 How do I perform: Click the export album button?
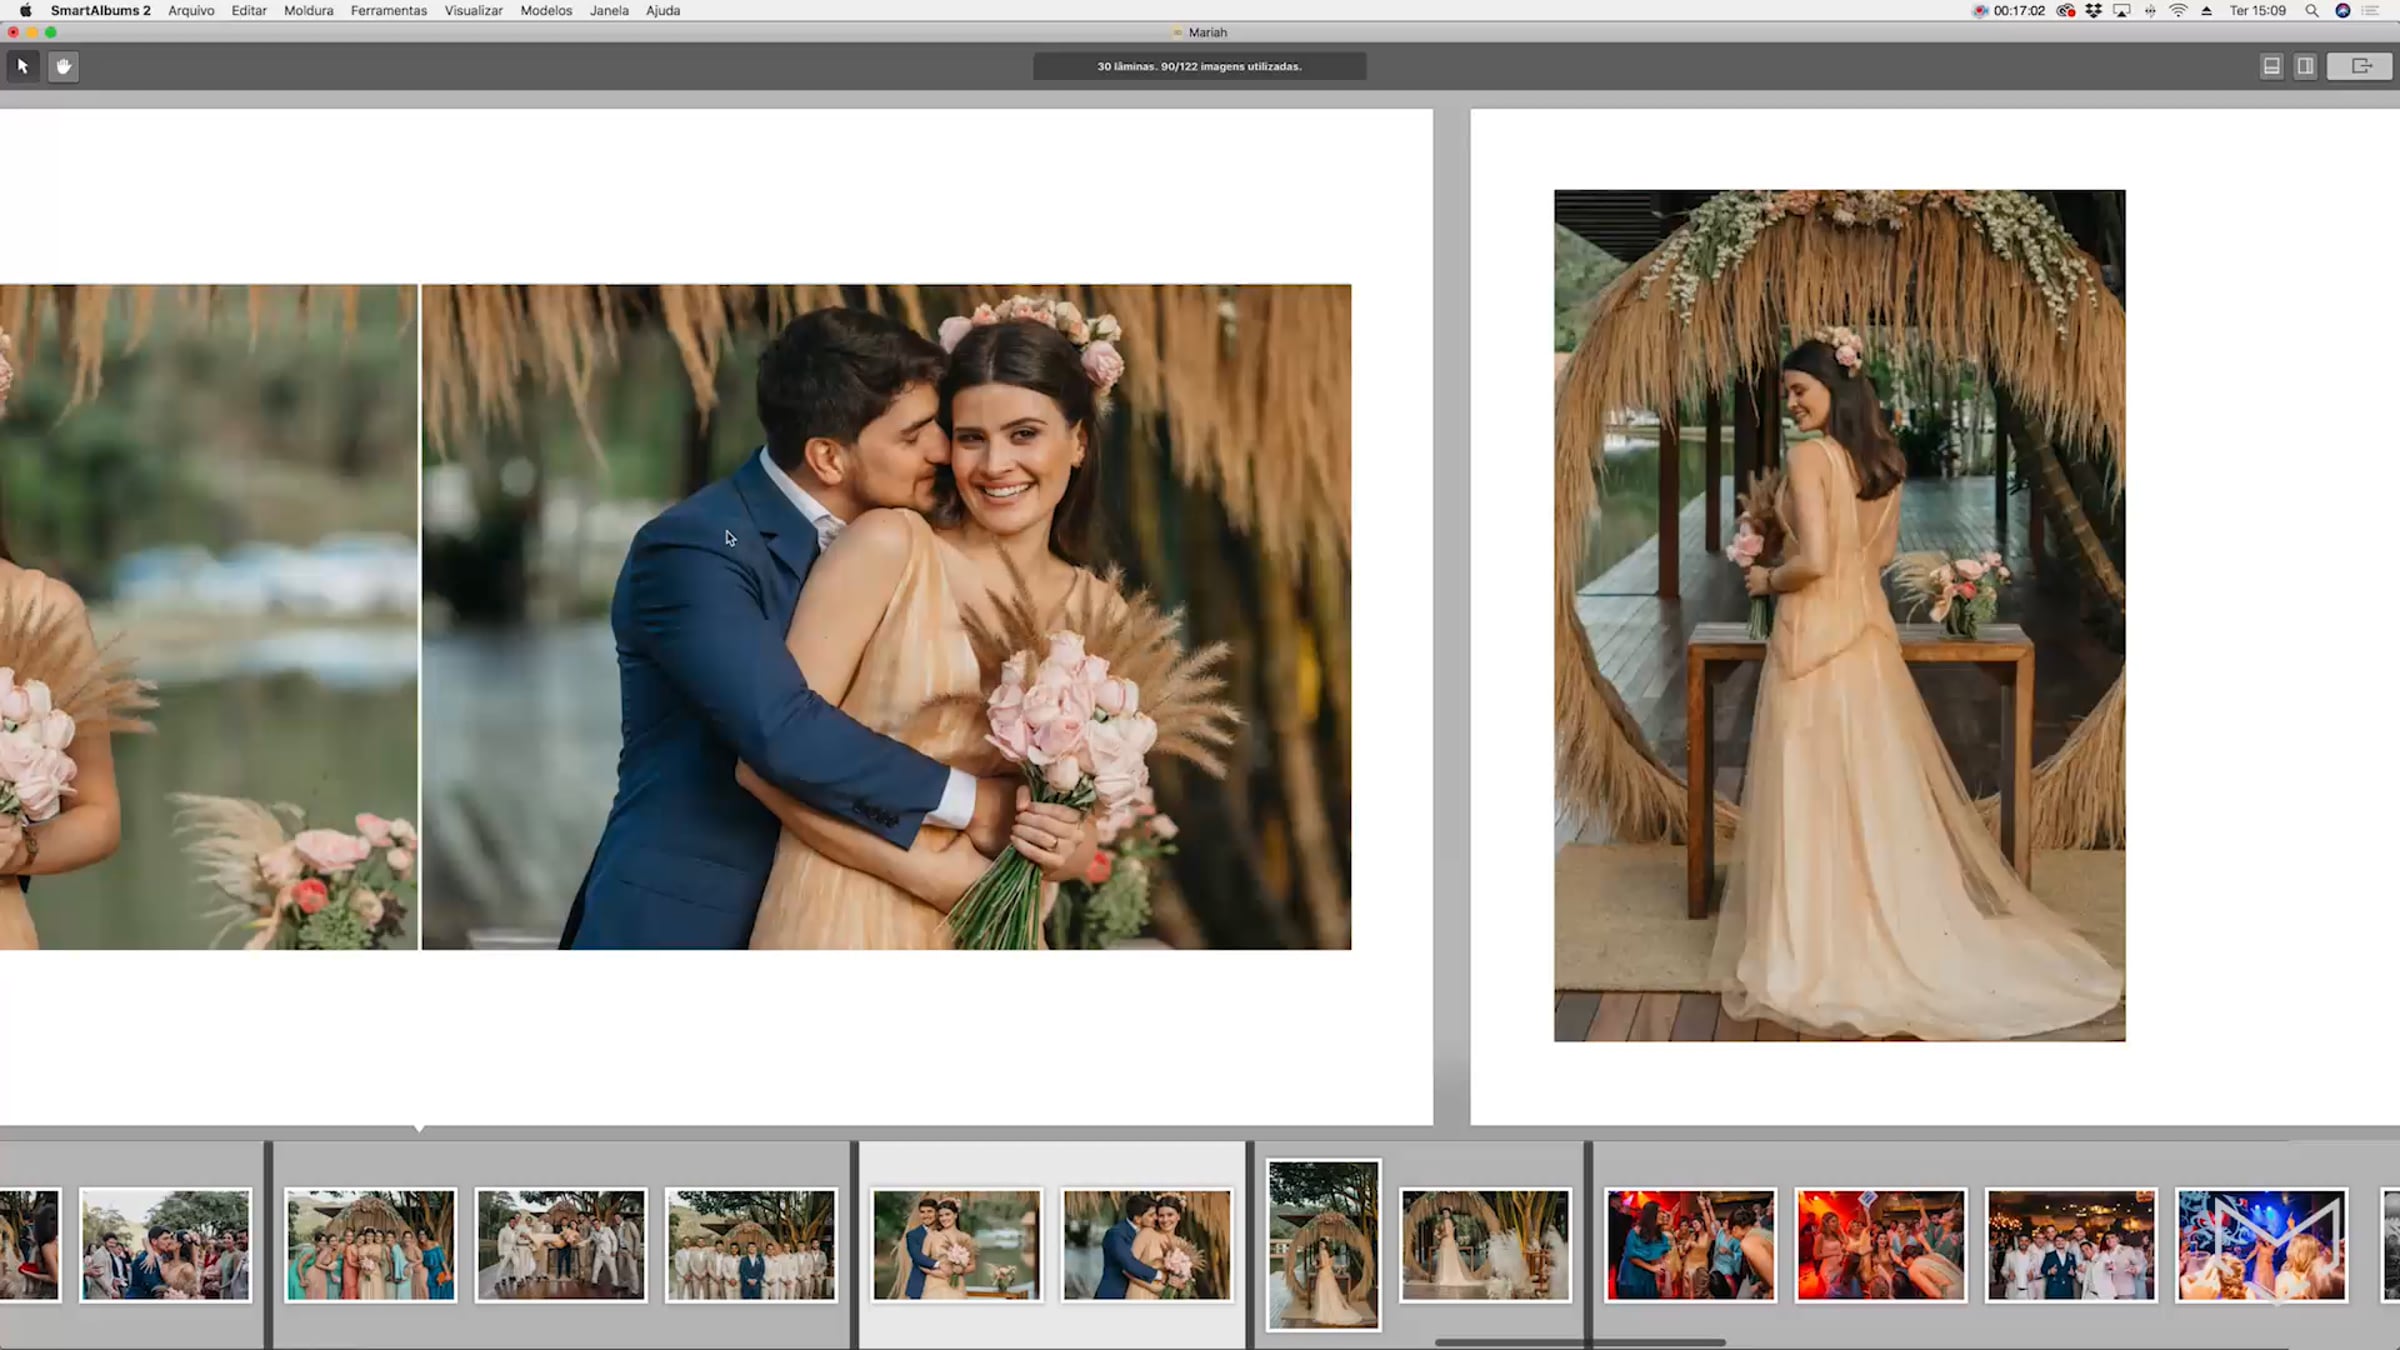click(2360, 66)
